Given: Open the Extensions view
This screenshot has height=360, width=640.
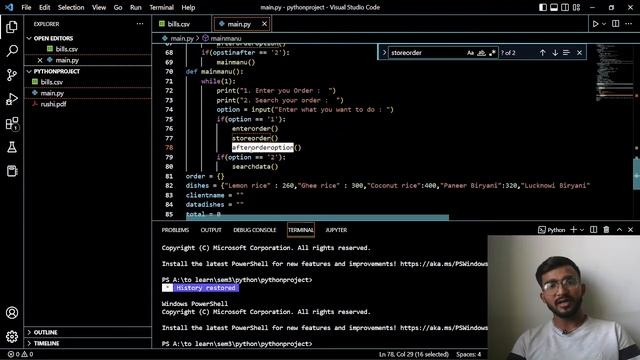Looking at the screenshot, I should coord(12,123).
